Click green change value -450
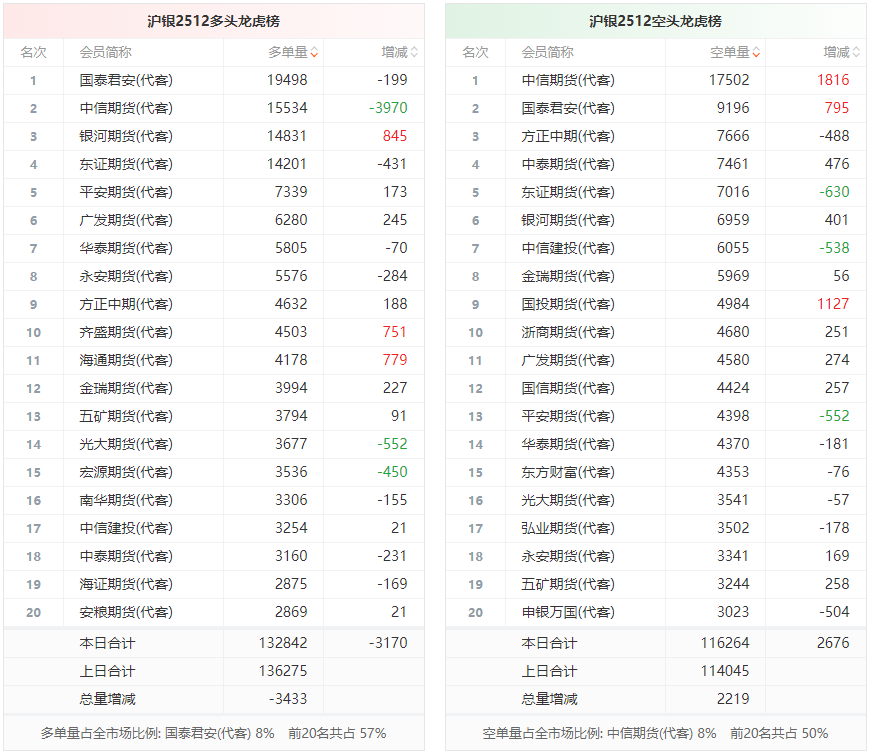The image size is (872, 755). [393, 472]
